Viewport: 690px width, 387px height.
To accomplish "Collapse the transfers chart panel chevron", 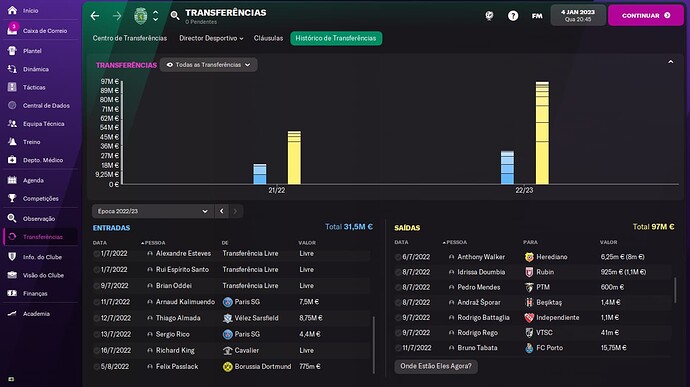I will [671, 62].
